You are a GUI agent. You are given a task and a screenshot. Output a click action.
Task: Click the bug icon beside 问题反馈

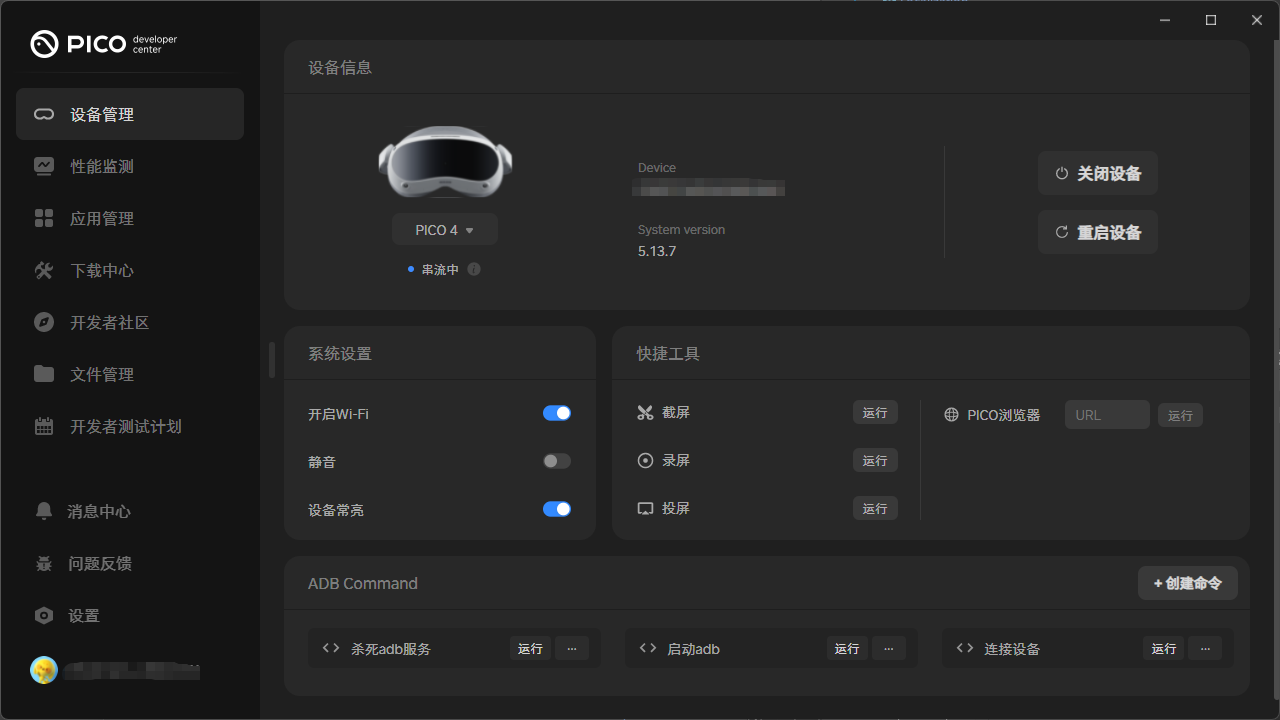pyautogui.click(x=44, y=563)
